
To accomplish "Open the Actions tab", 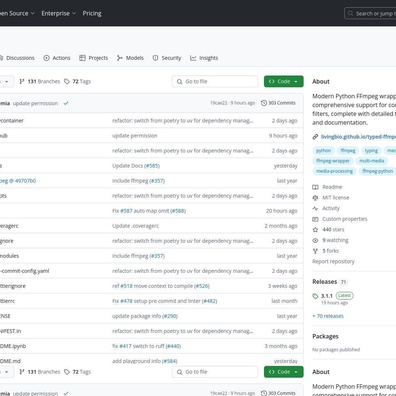I will pyautogui.click(x=57, y=58).
